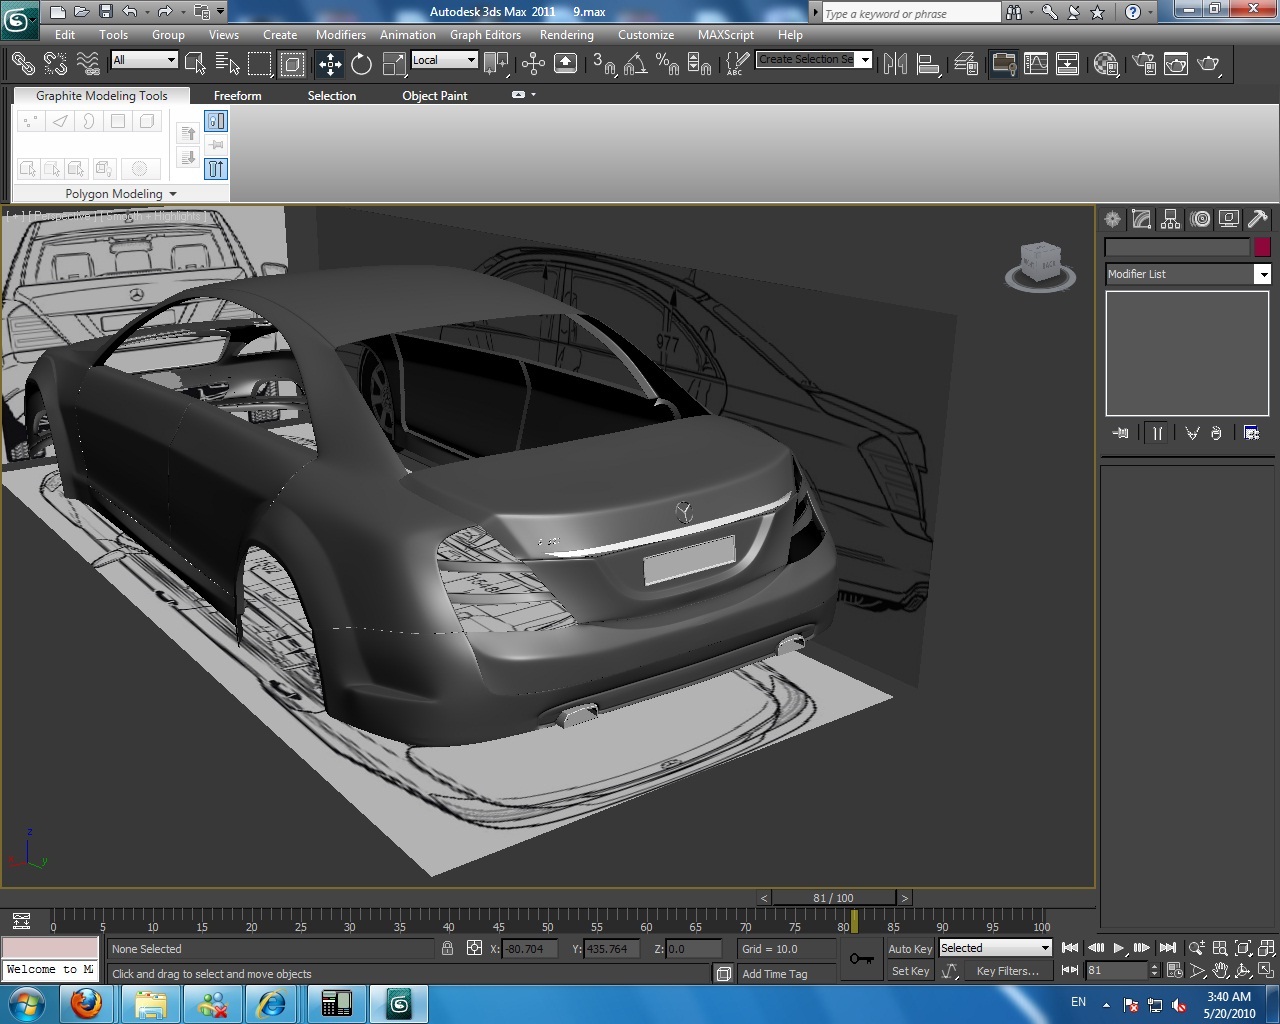The image size is (1280, 1024).
Task: Open the Rendering menu
Action: click(567, 34)
